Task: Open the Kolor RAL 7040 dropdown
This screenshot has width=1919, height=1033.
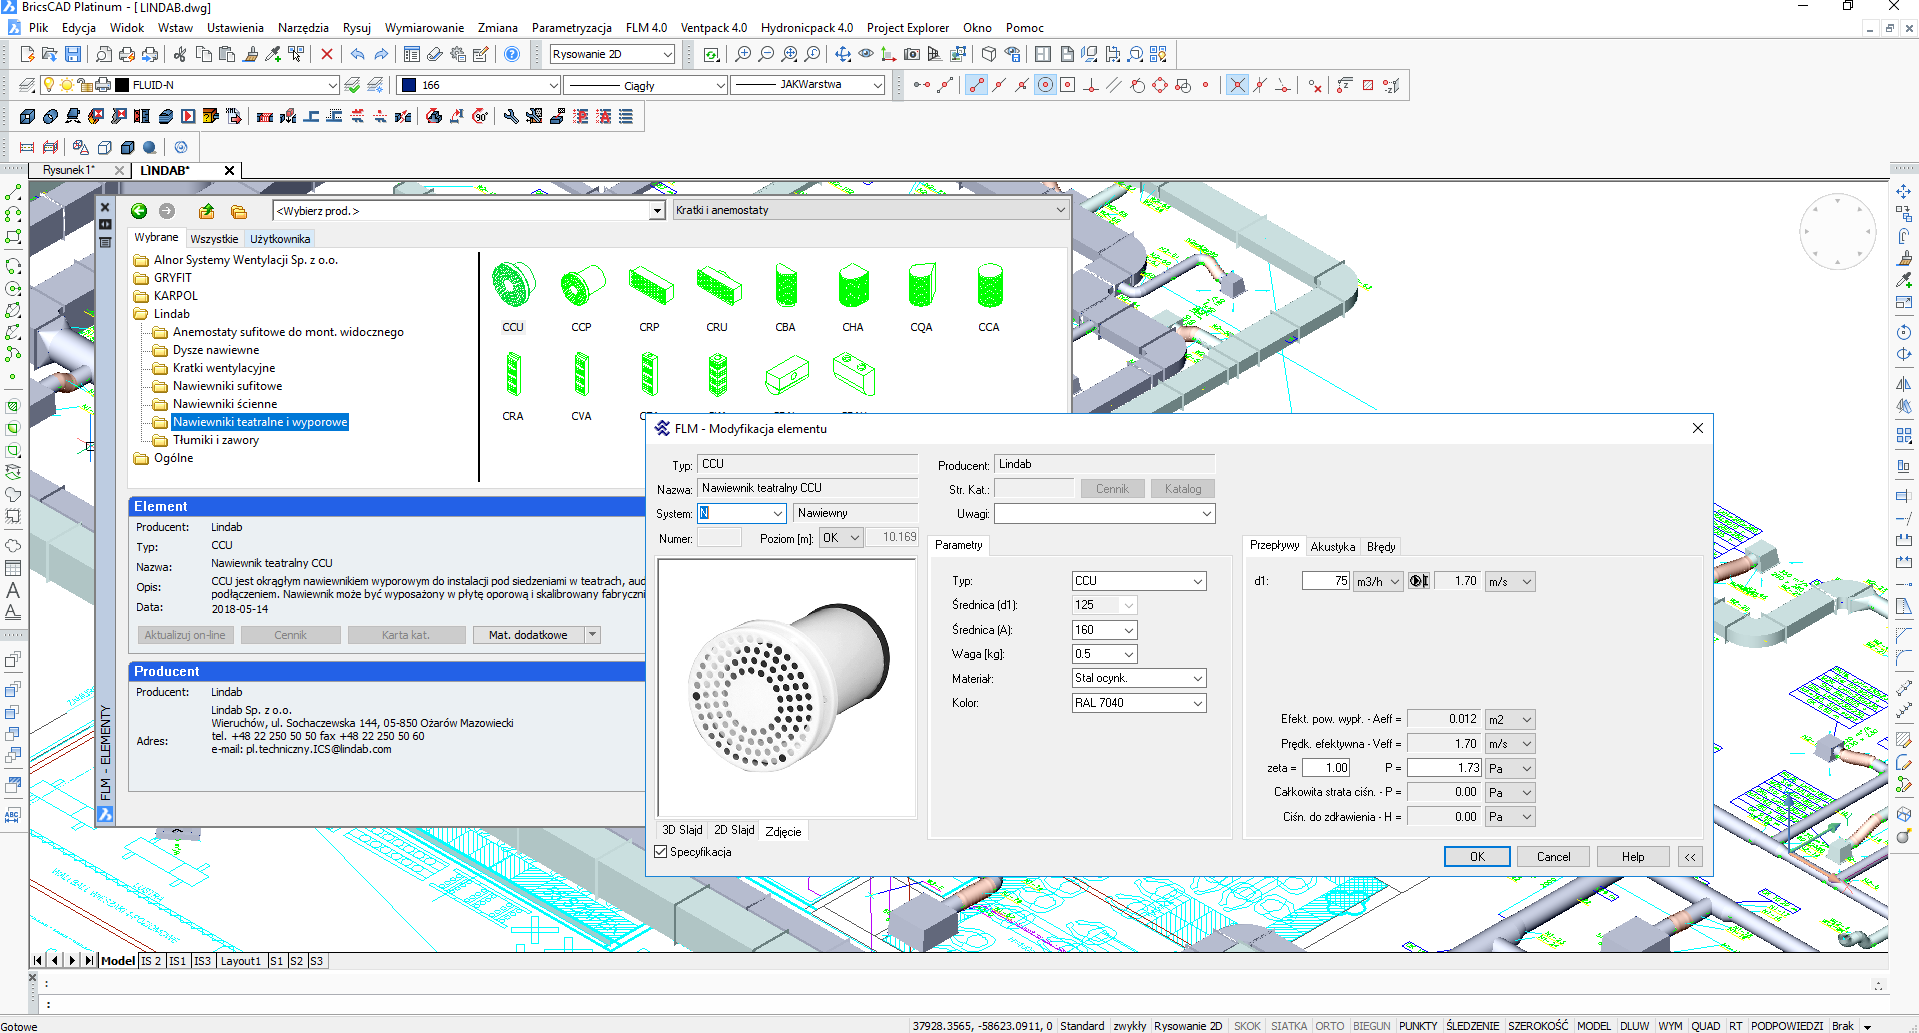Action: (x=1197, y=704)
